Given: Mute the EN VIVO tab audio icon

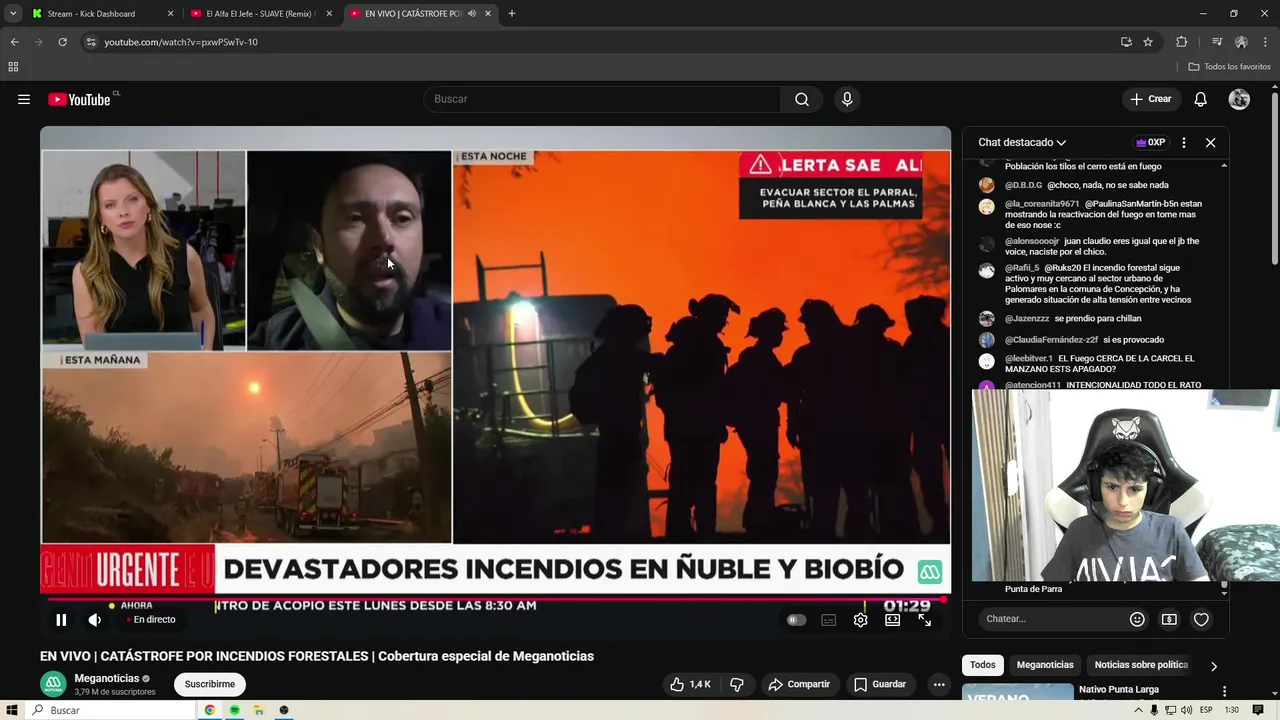Looking at the screenshot, I should tap(472, 14).
